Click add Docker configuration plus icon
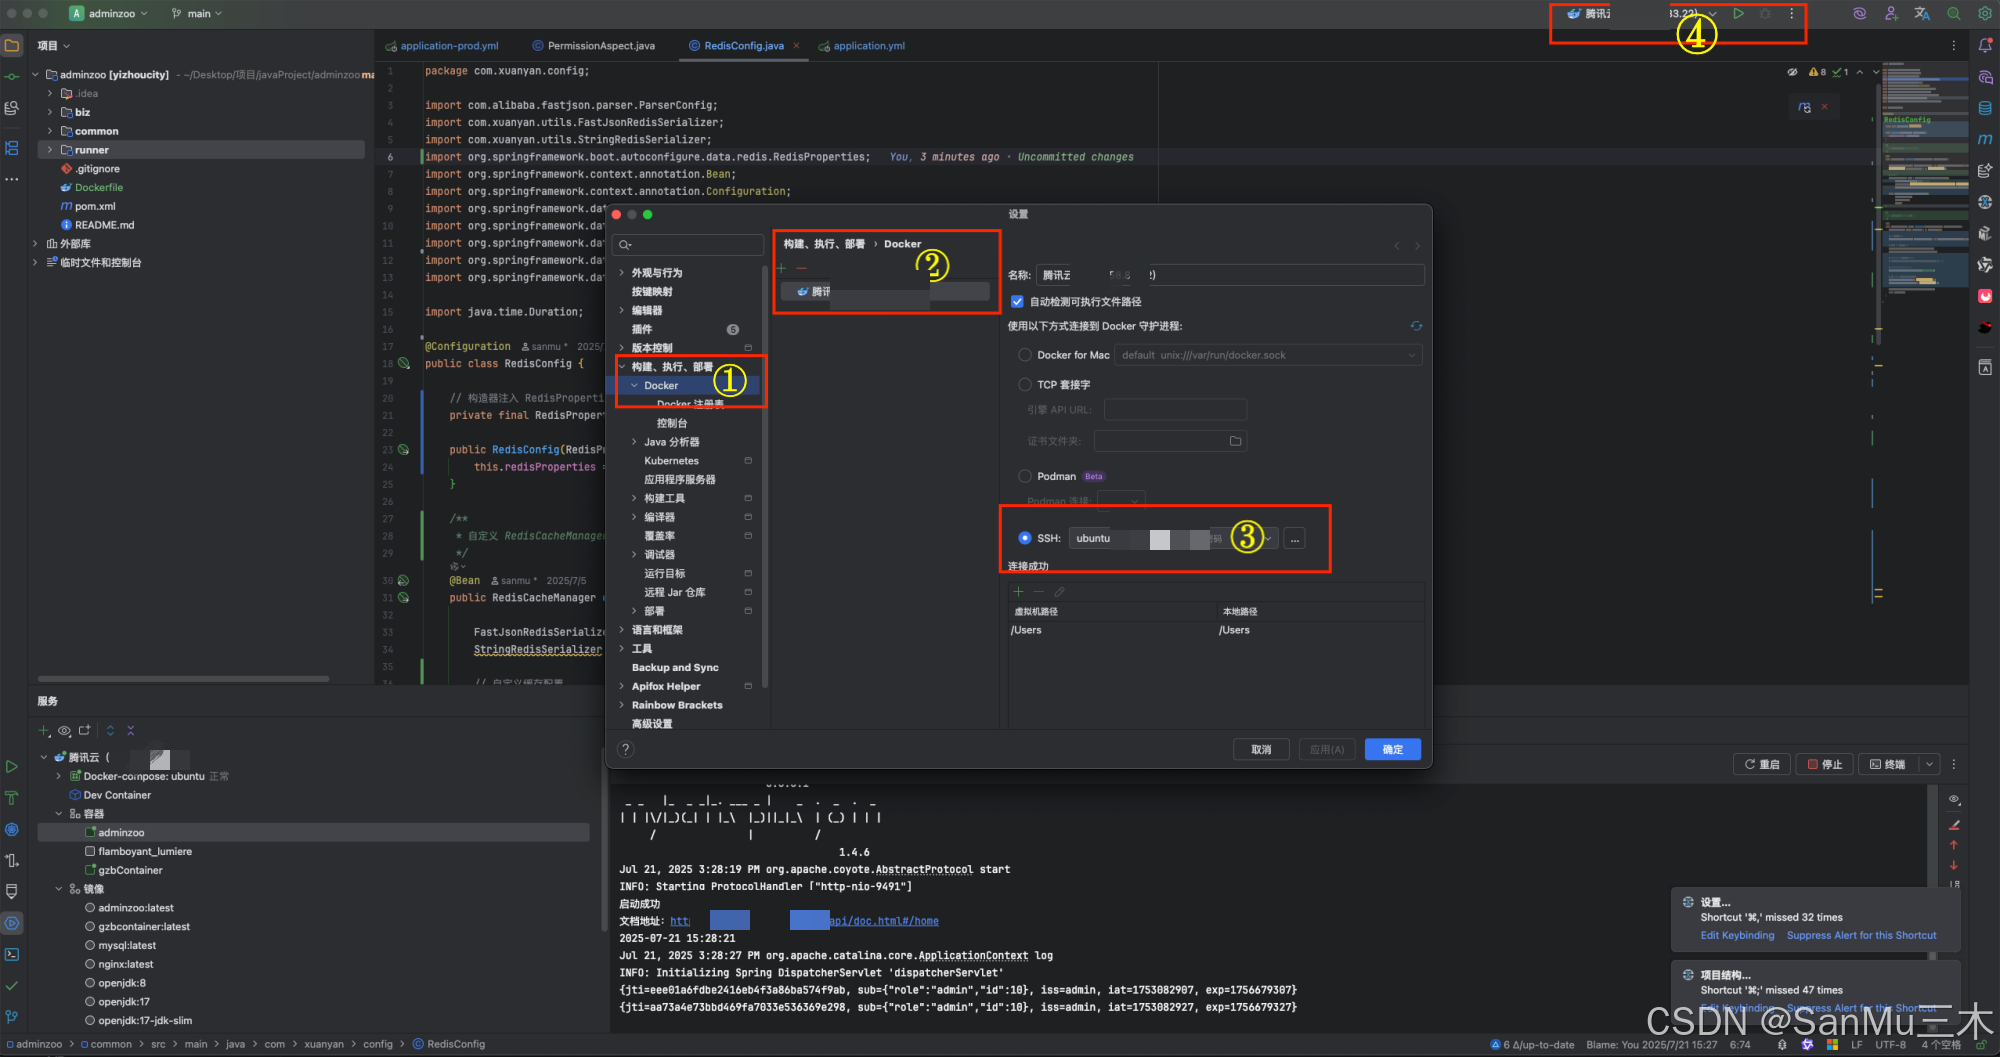Viewport: 2000px width, 1057px height. [782, 268]
